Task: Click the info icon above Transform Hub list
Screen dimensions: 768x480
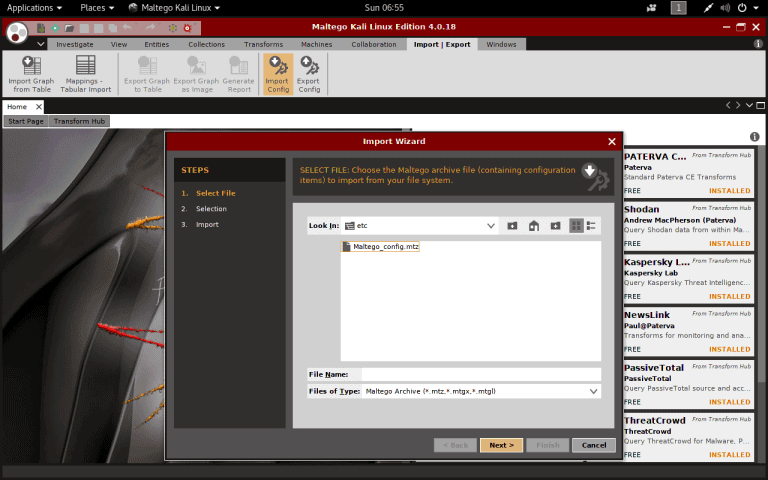Action: [x=755, y=137]
